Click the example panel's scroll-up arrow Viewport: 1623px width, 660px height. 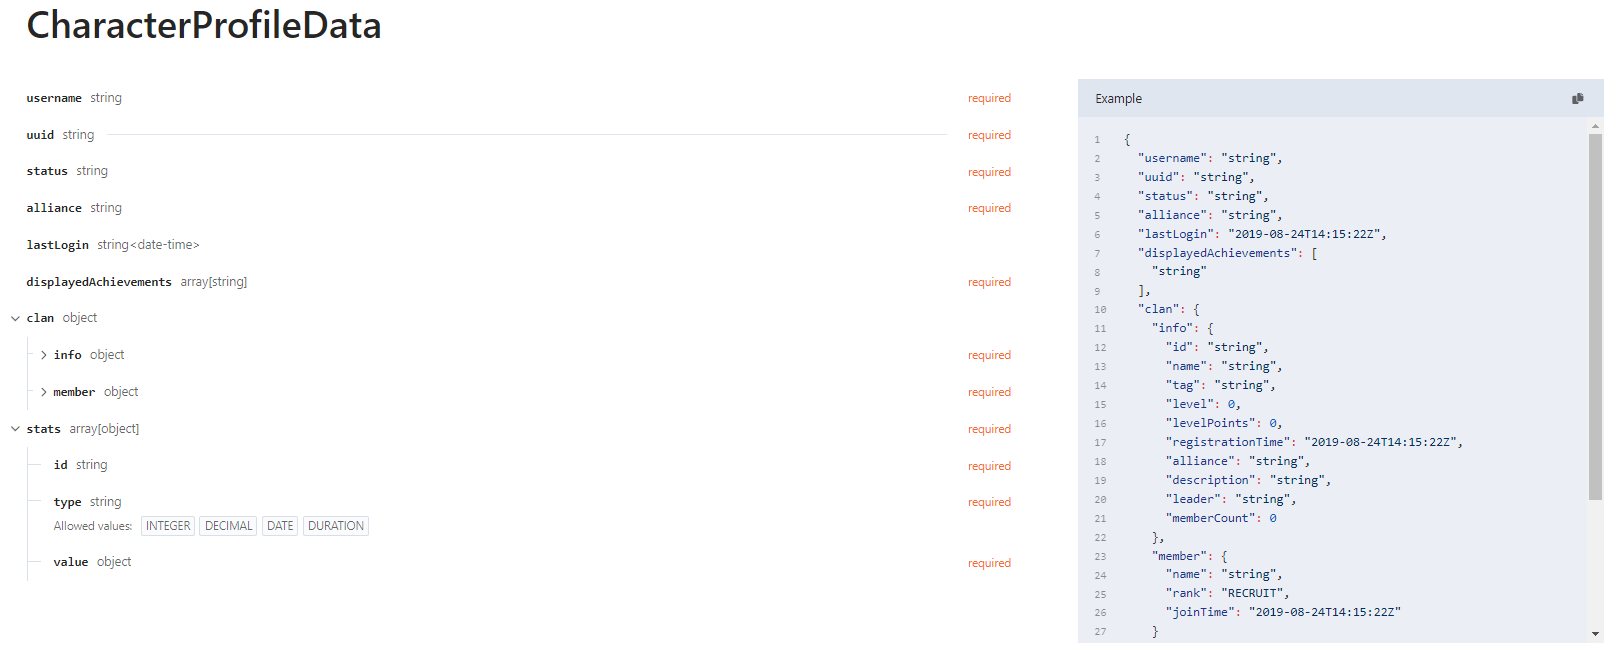[1595, 126]
